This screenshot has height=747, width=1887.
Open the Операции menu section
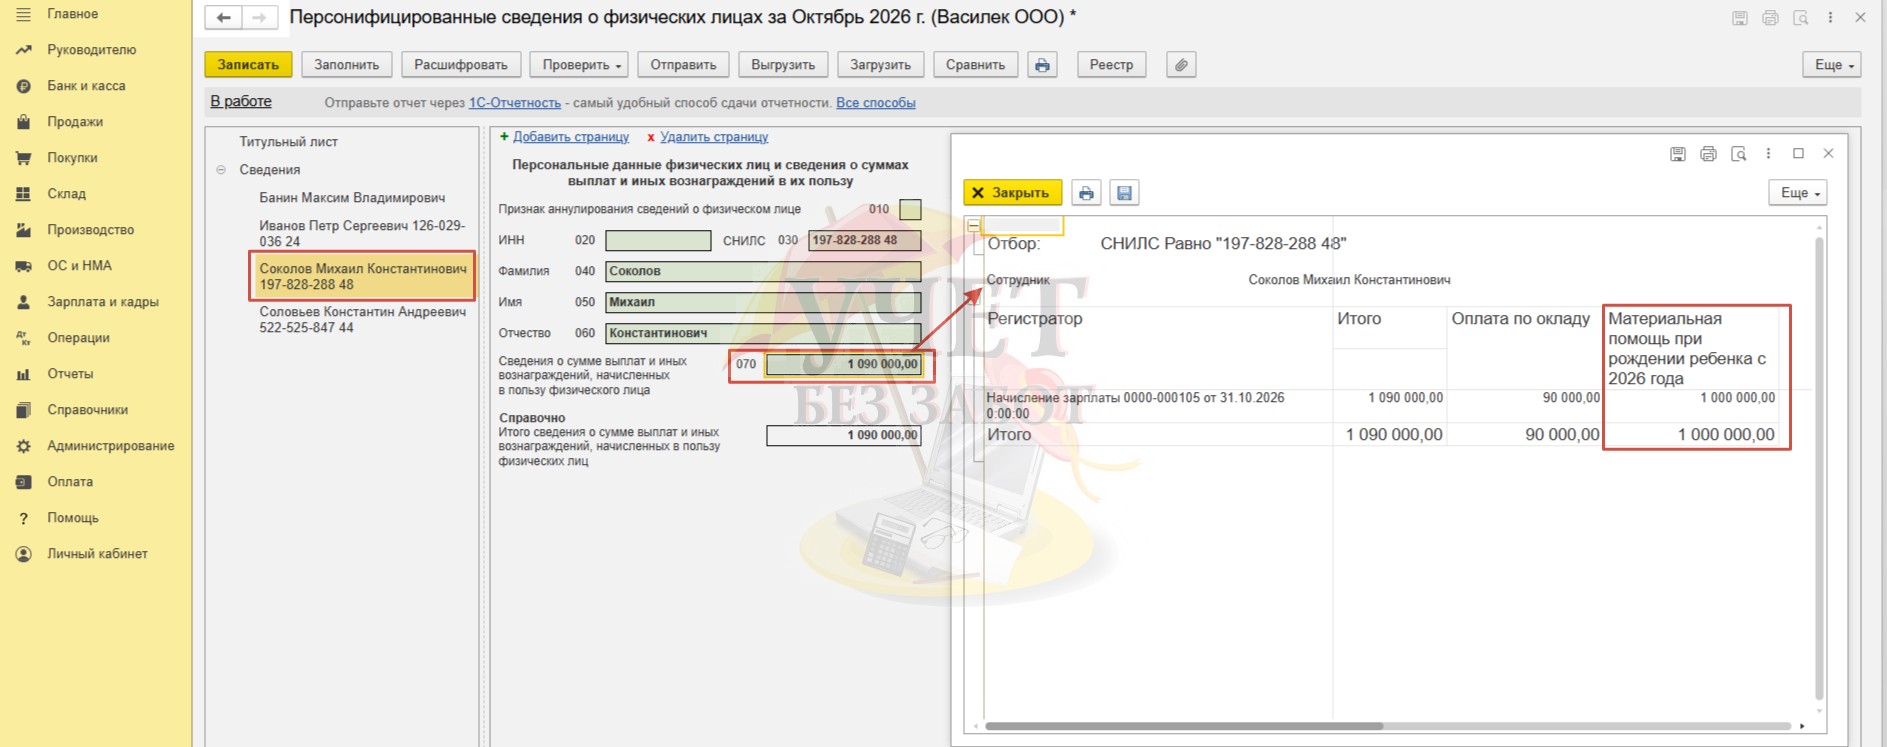78,338
